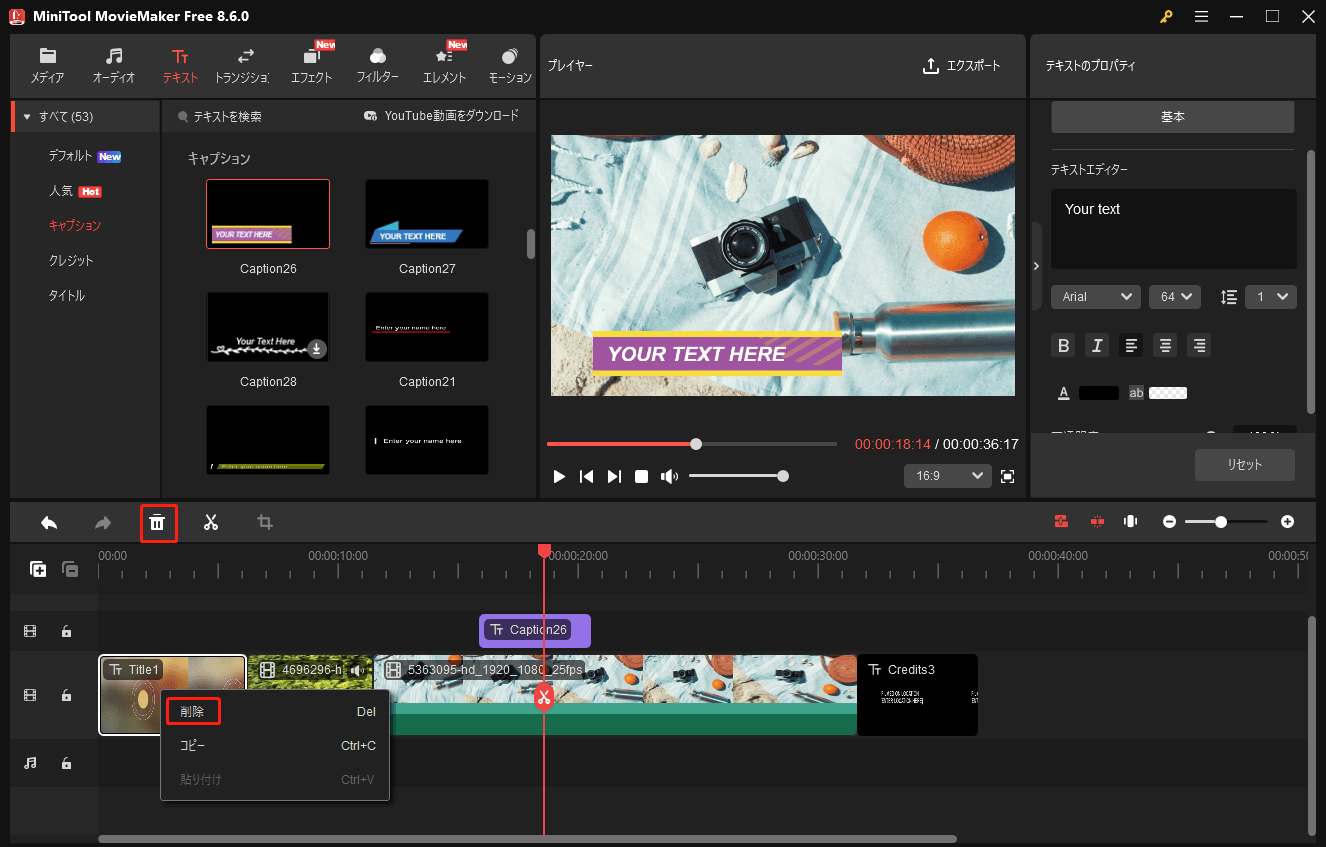Viewport: 1326px width, 847px height.
Task: Select the Caption26 thumbnail in the library
Action: pos(267,213)
